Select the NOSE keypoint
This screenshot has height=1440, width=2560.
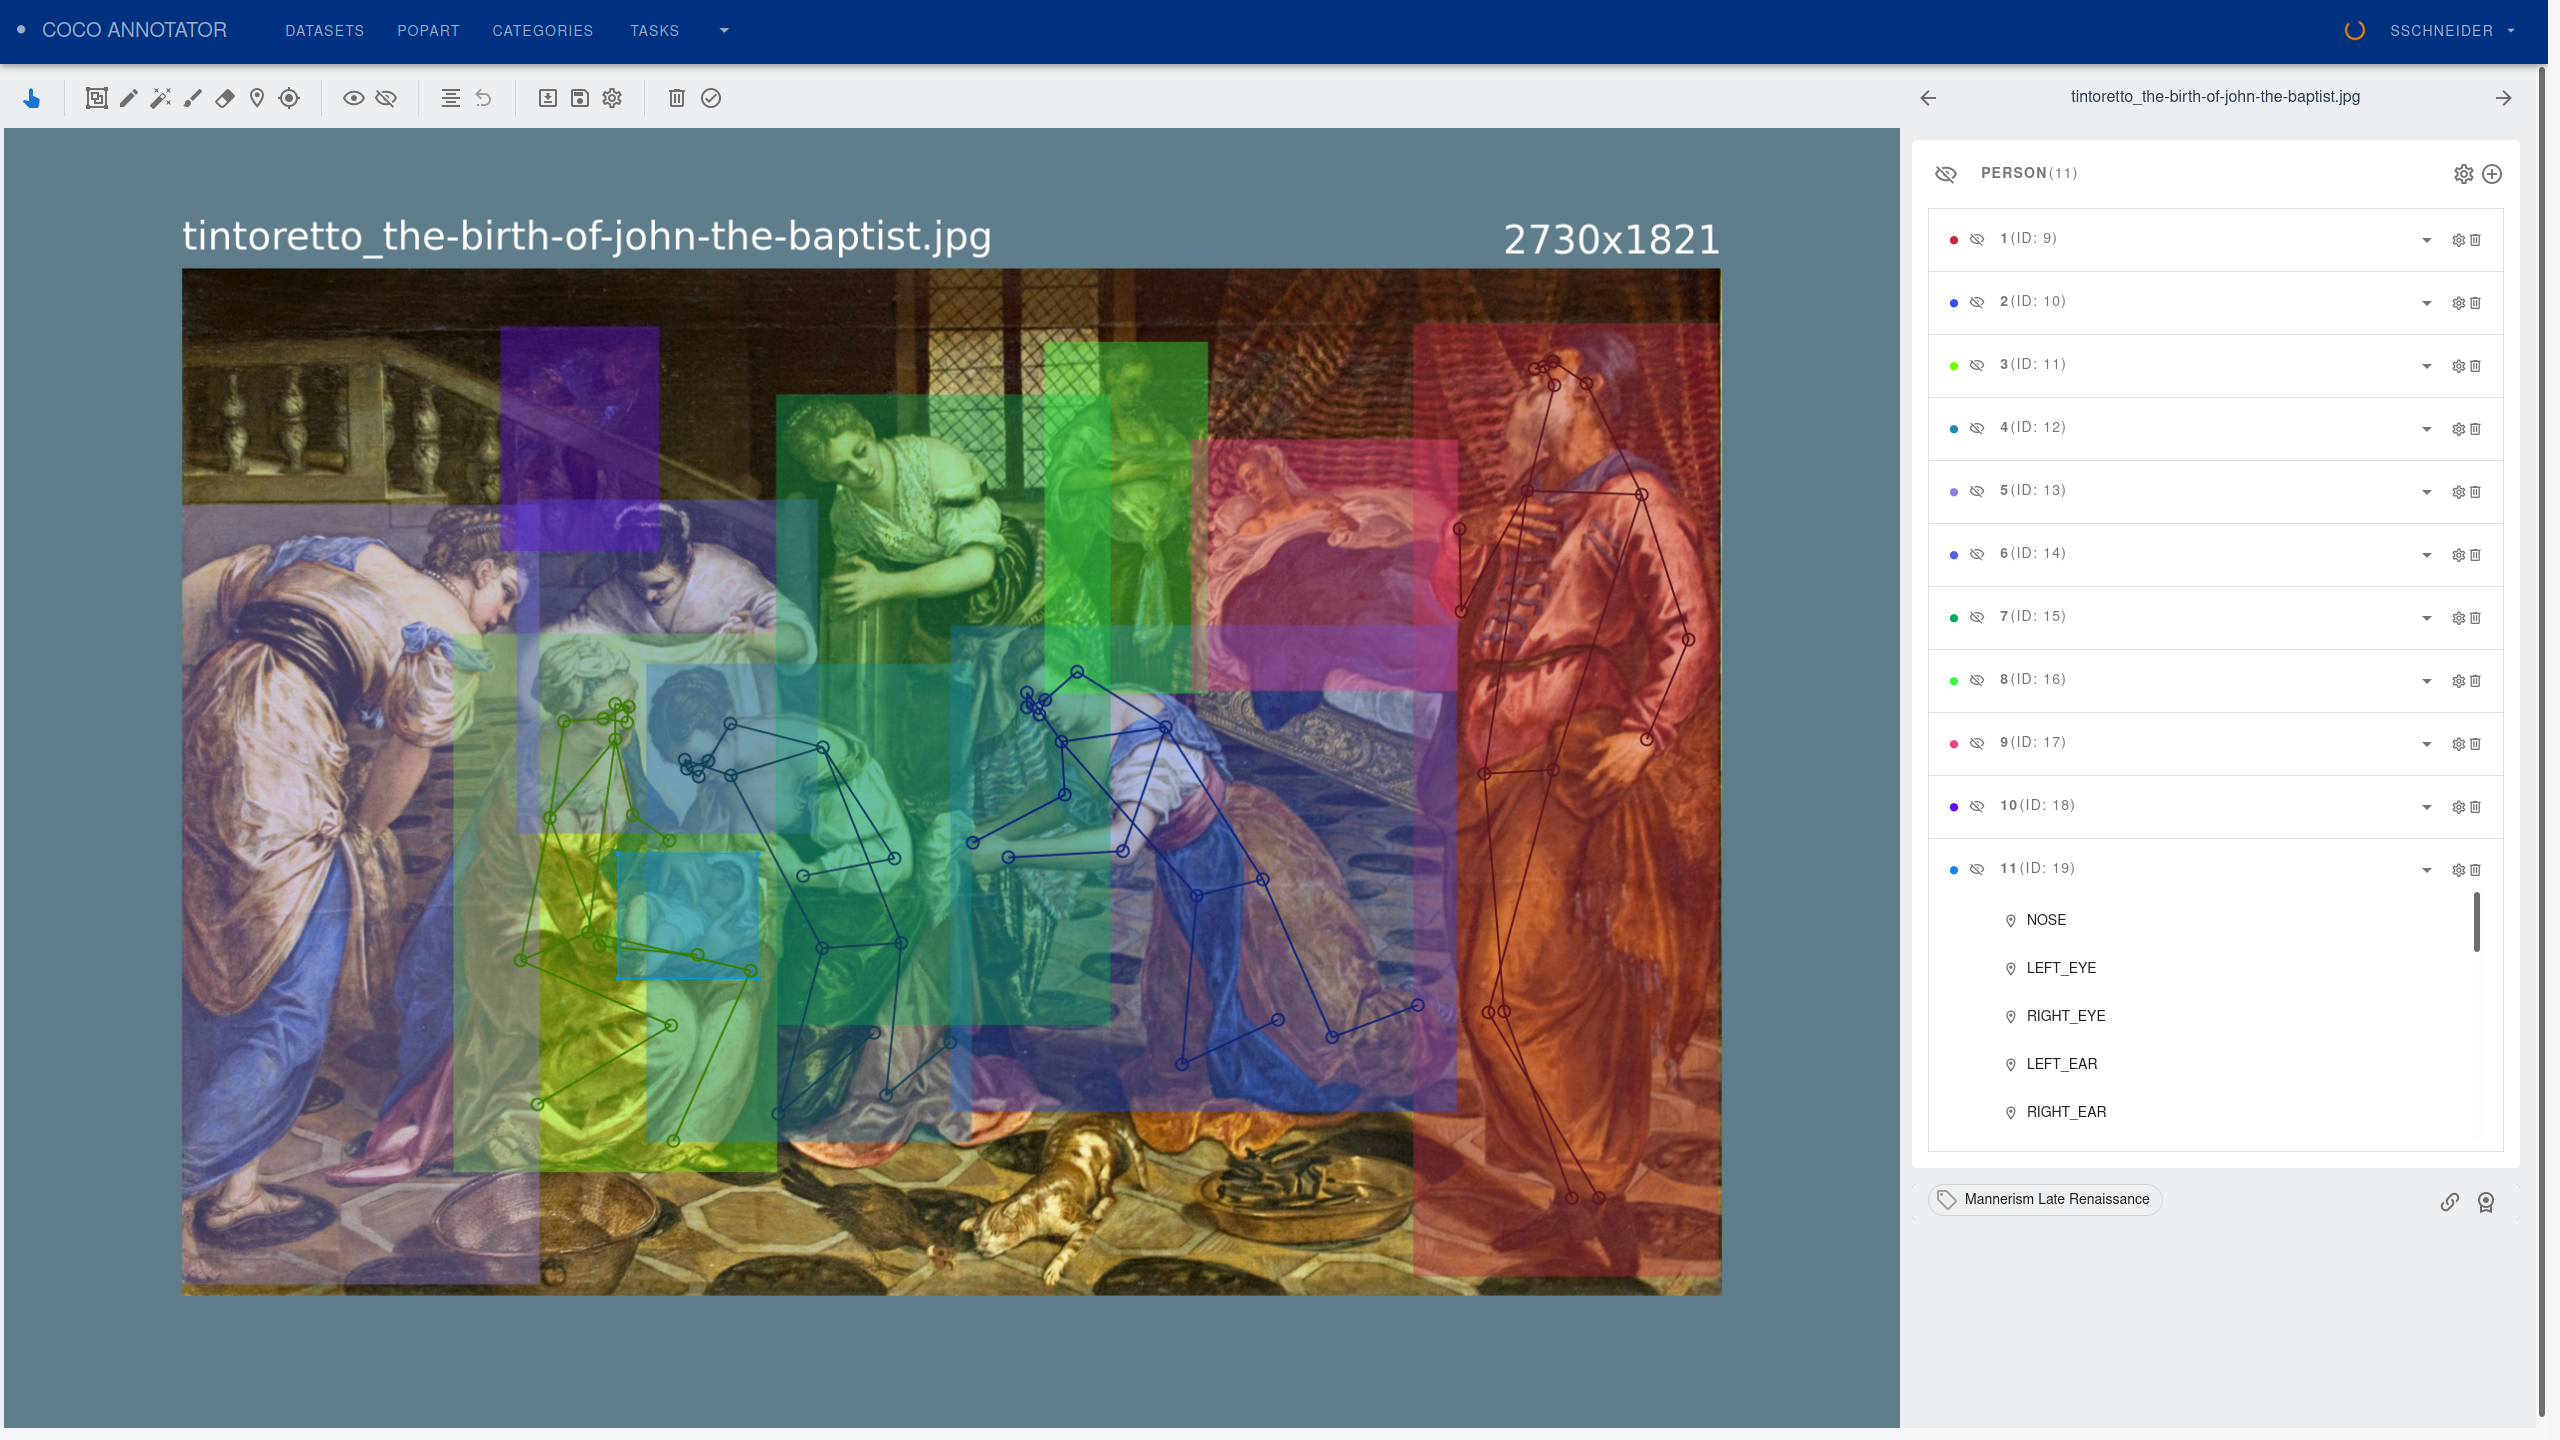[x=2046, y=920]
